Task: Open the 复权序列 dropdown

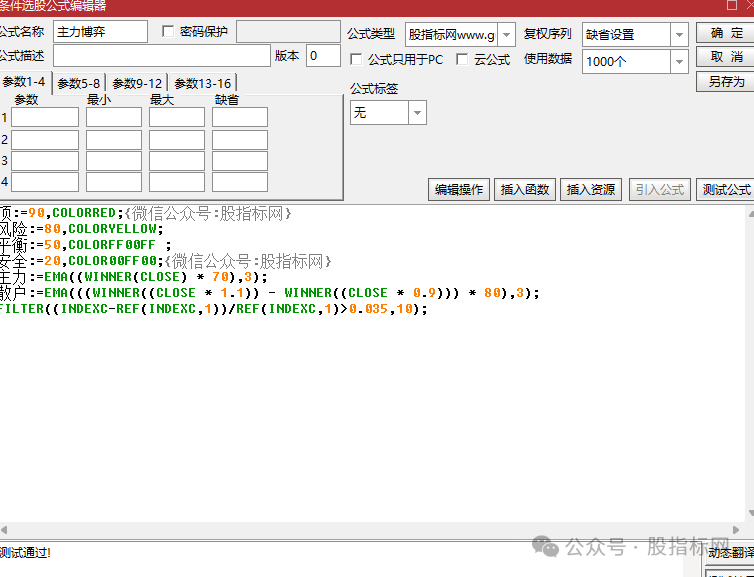Action: point(679,35)
